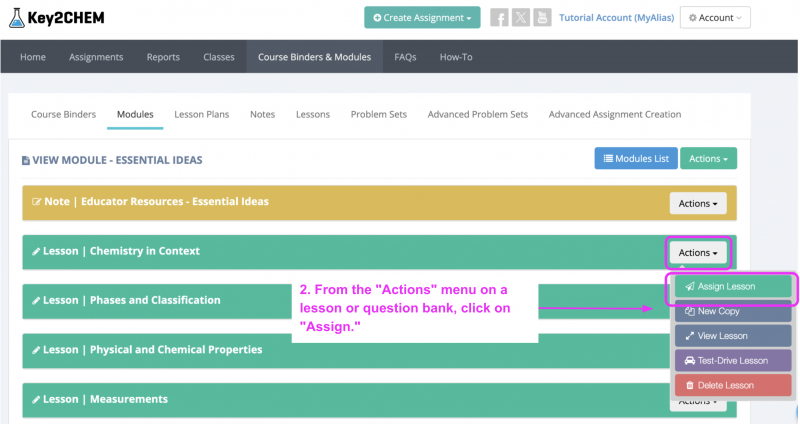Click the Key2CHEM flask logo
Image resolution: width=800 pixels, height=424 pixels.
(19, 17)
